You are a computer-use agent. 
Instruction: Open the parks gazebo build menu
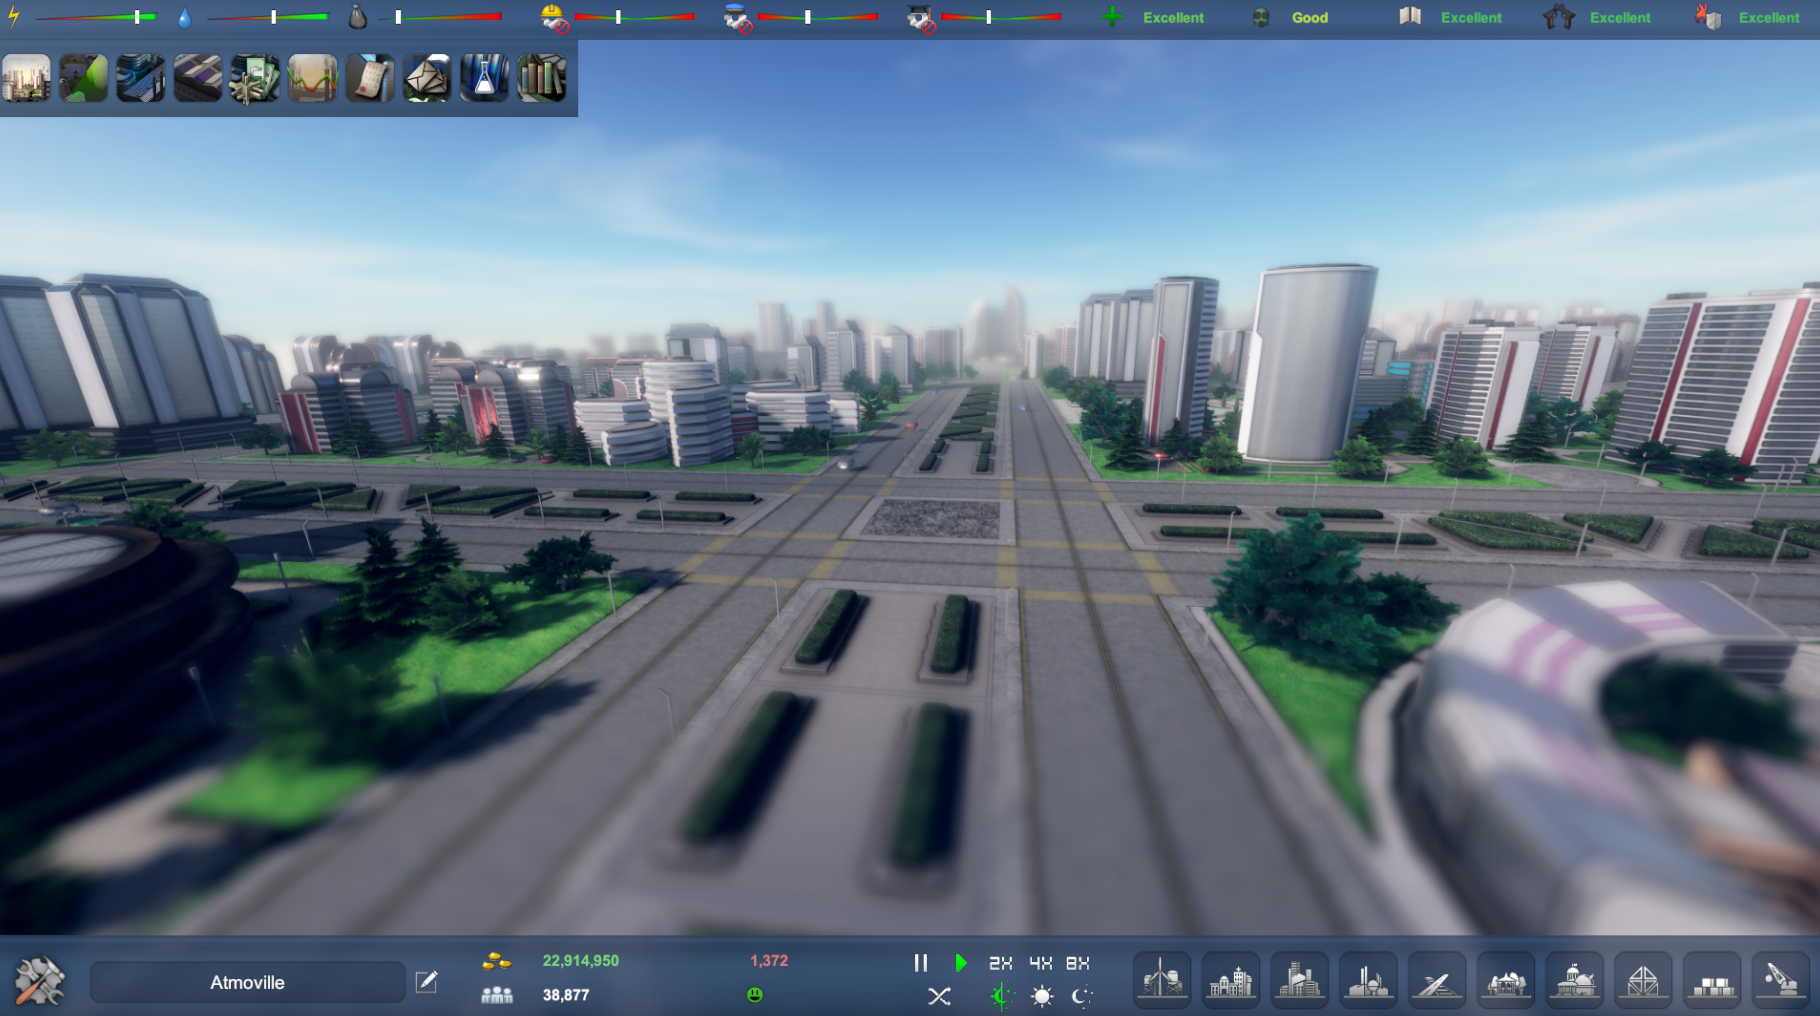(1506, 980)
